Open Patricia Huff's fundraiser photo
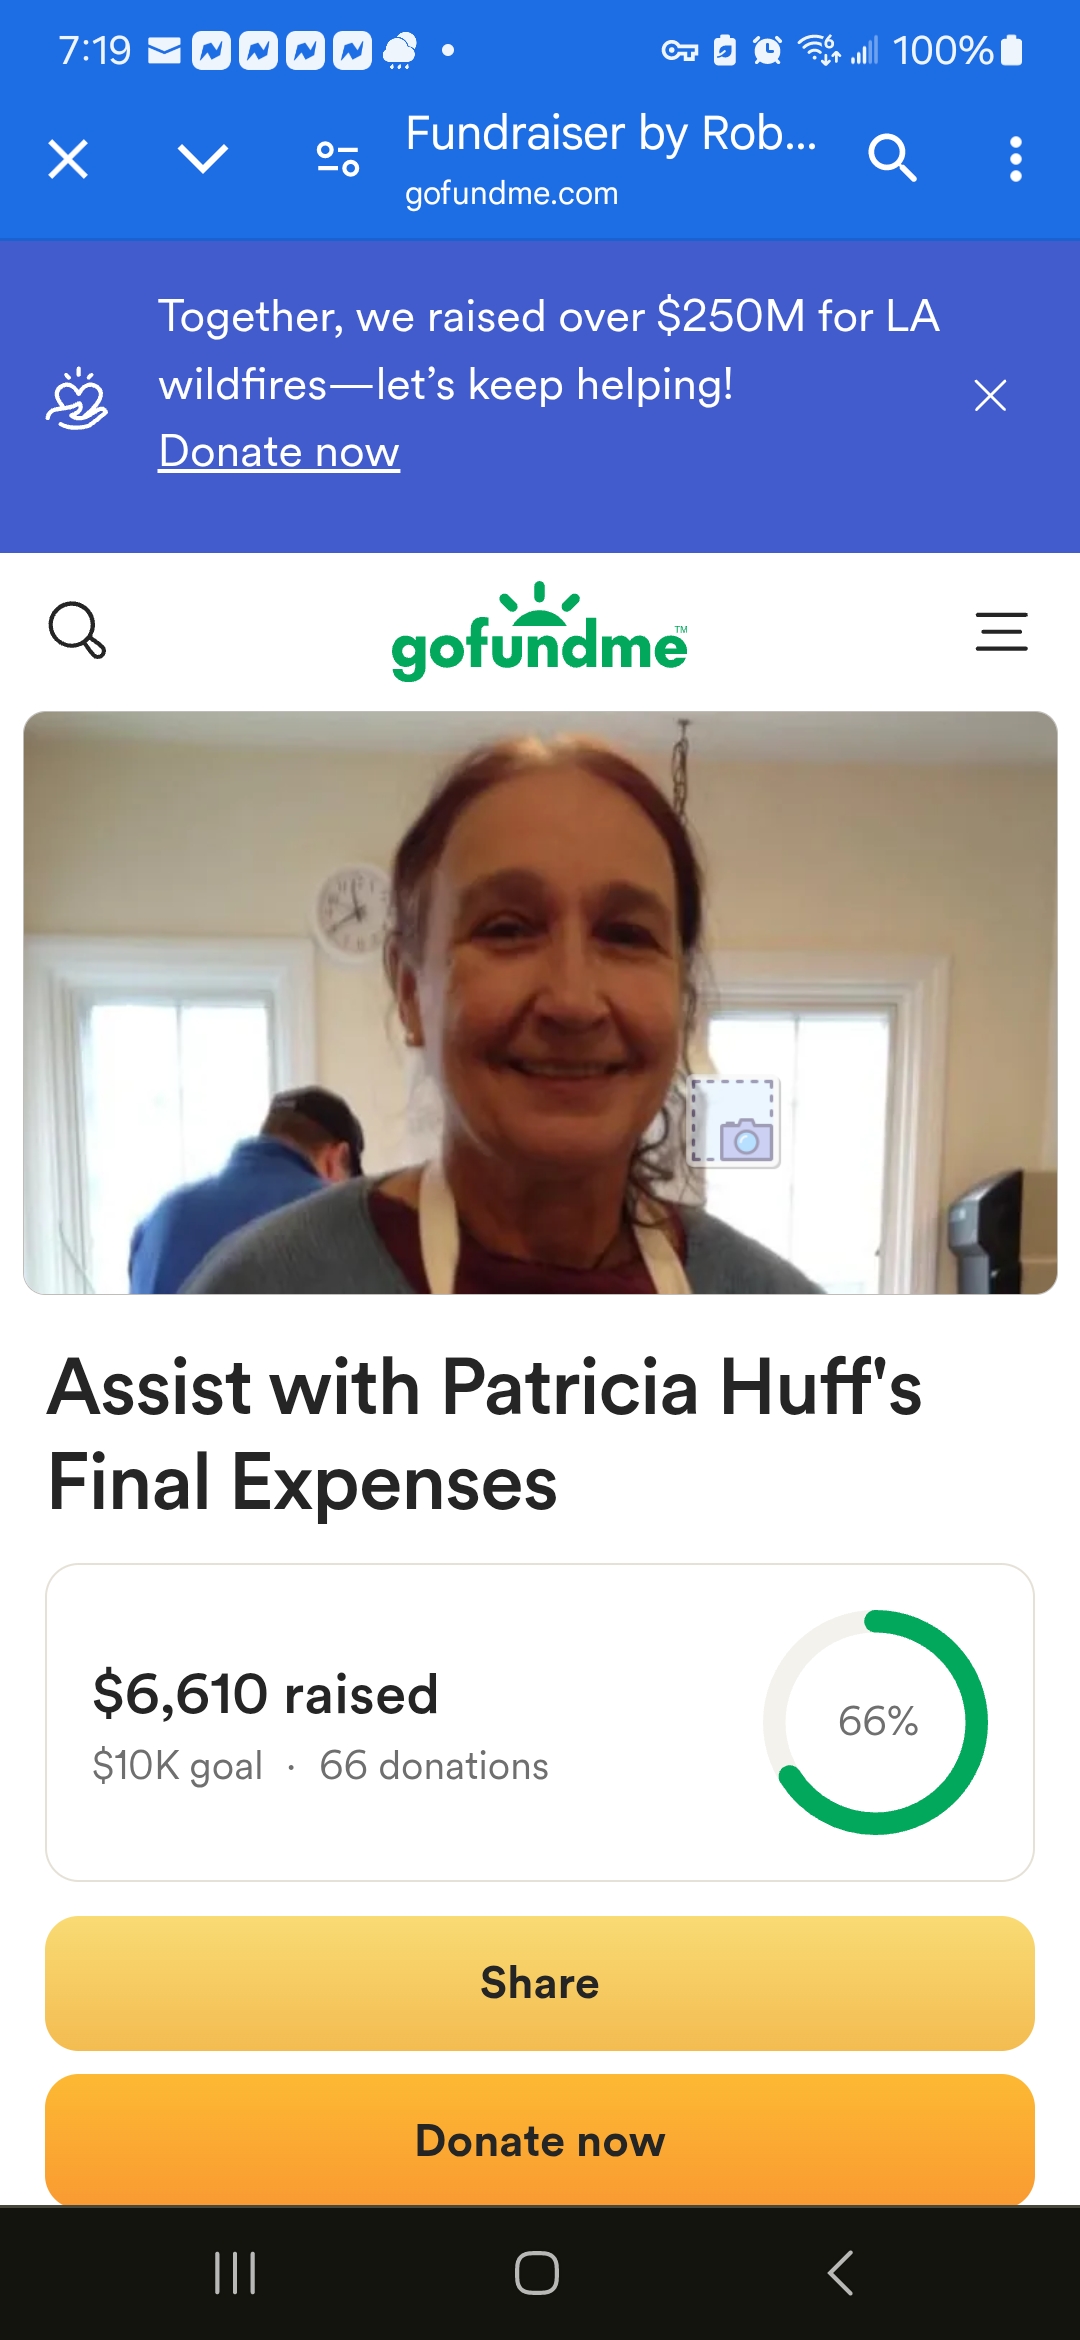 pyautogui.click(x=540, y=1003)
